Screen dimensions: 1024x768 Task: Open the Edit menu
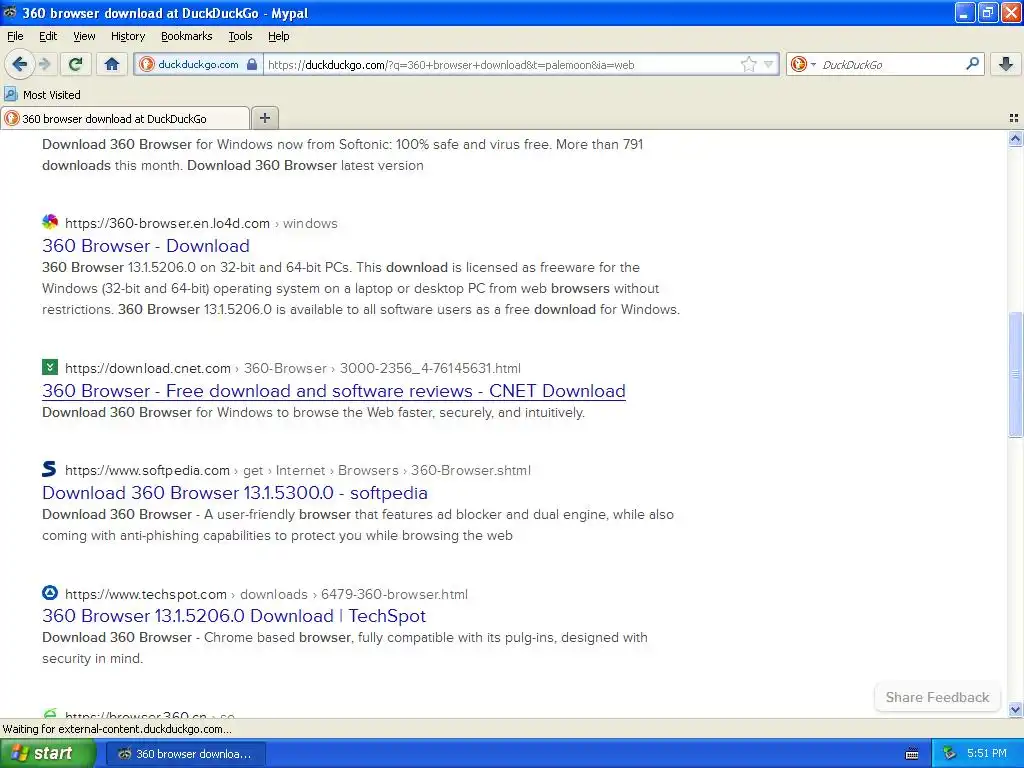[48, 36]
